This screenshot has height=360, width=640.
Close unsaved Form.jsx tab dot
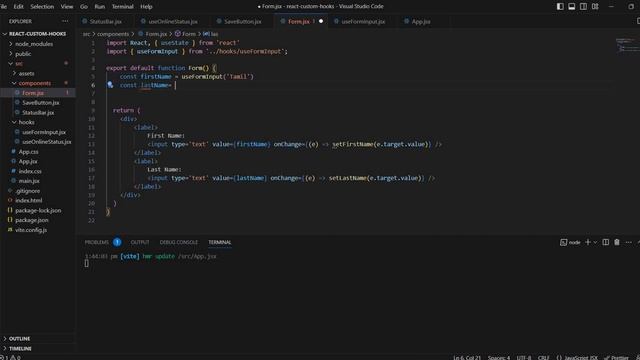(x=321, y=21)
